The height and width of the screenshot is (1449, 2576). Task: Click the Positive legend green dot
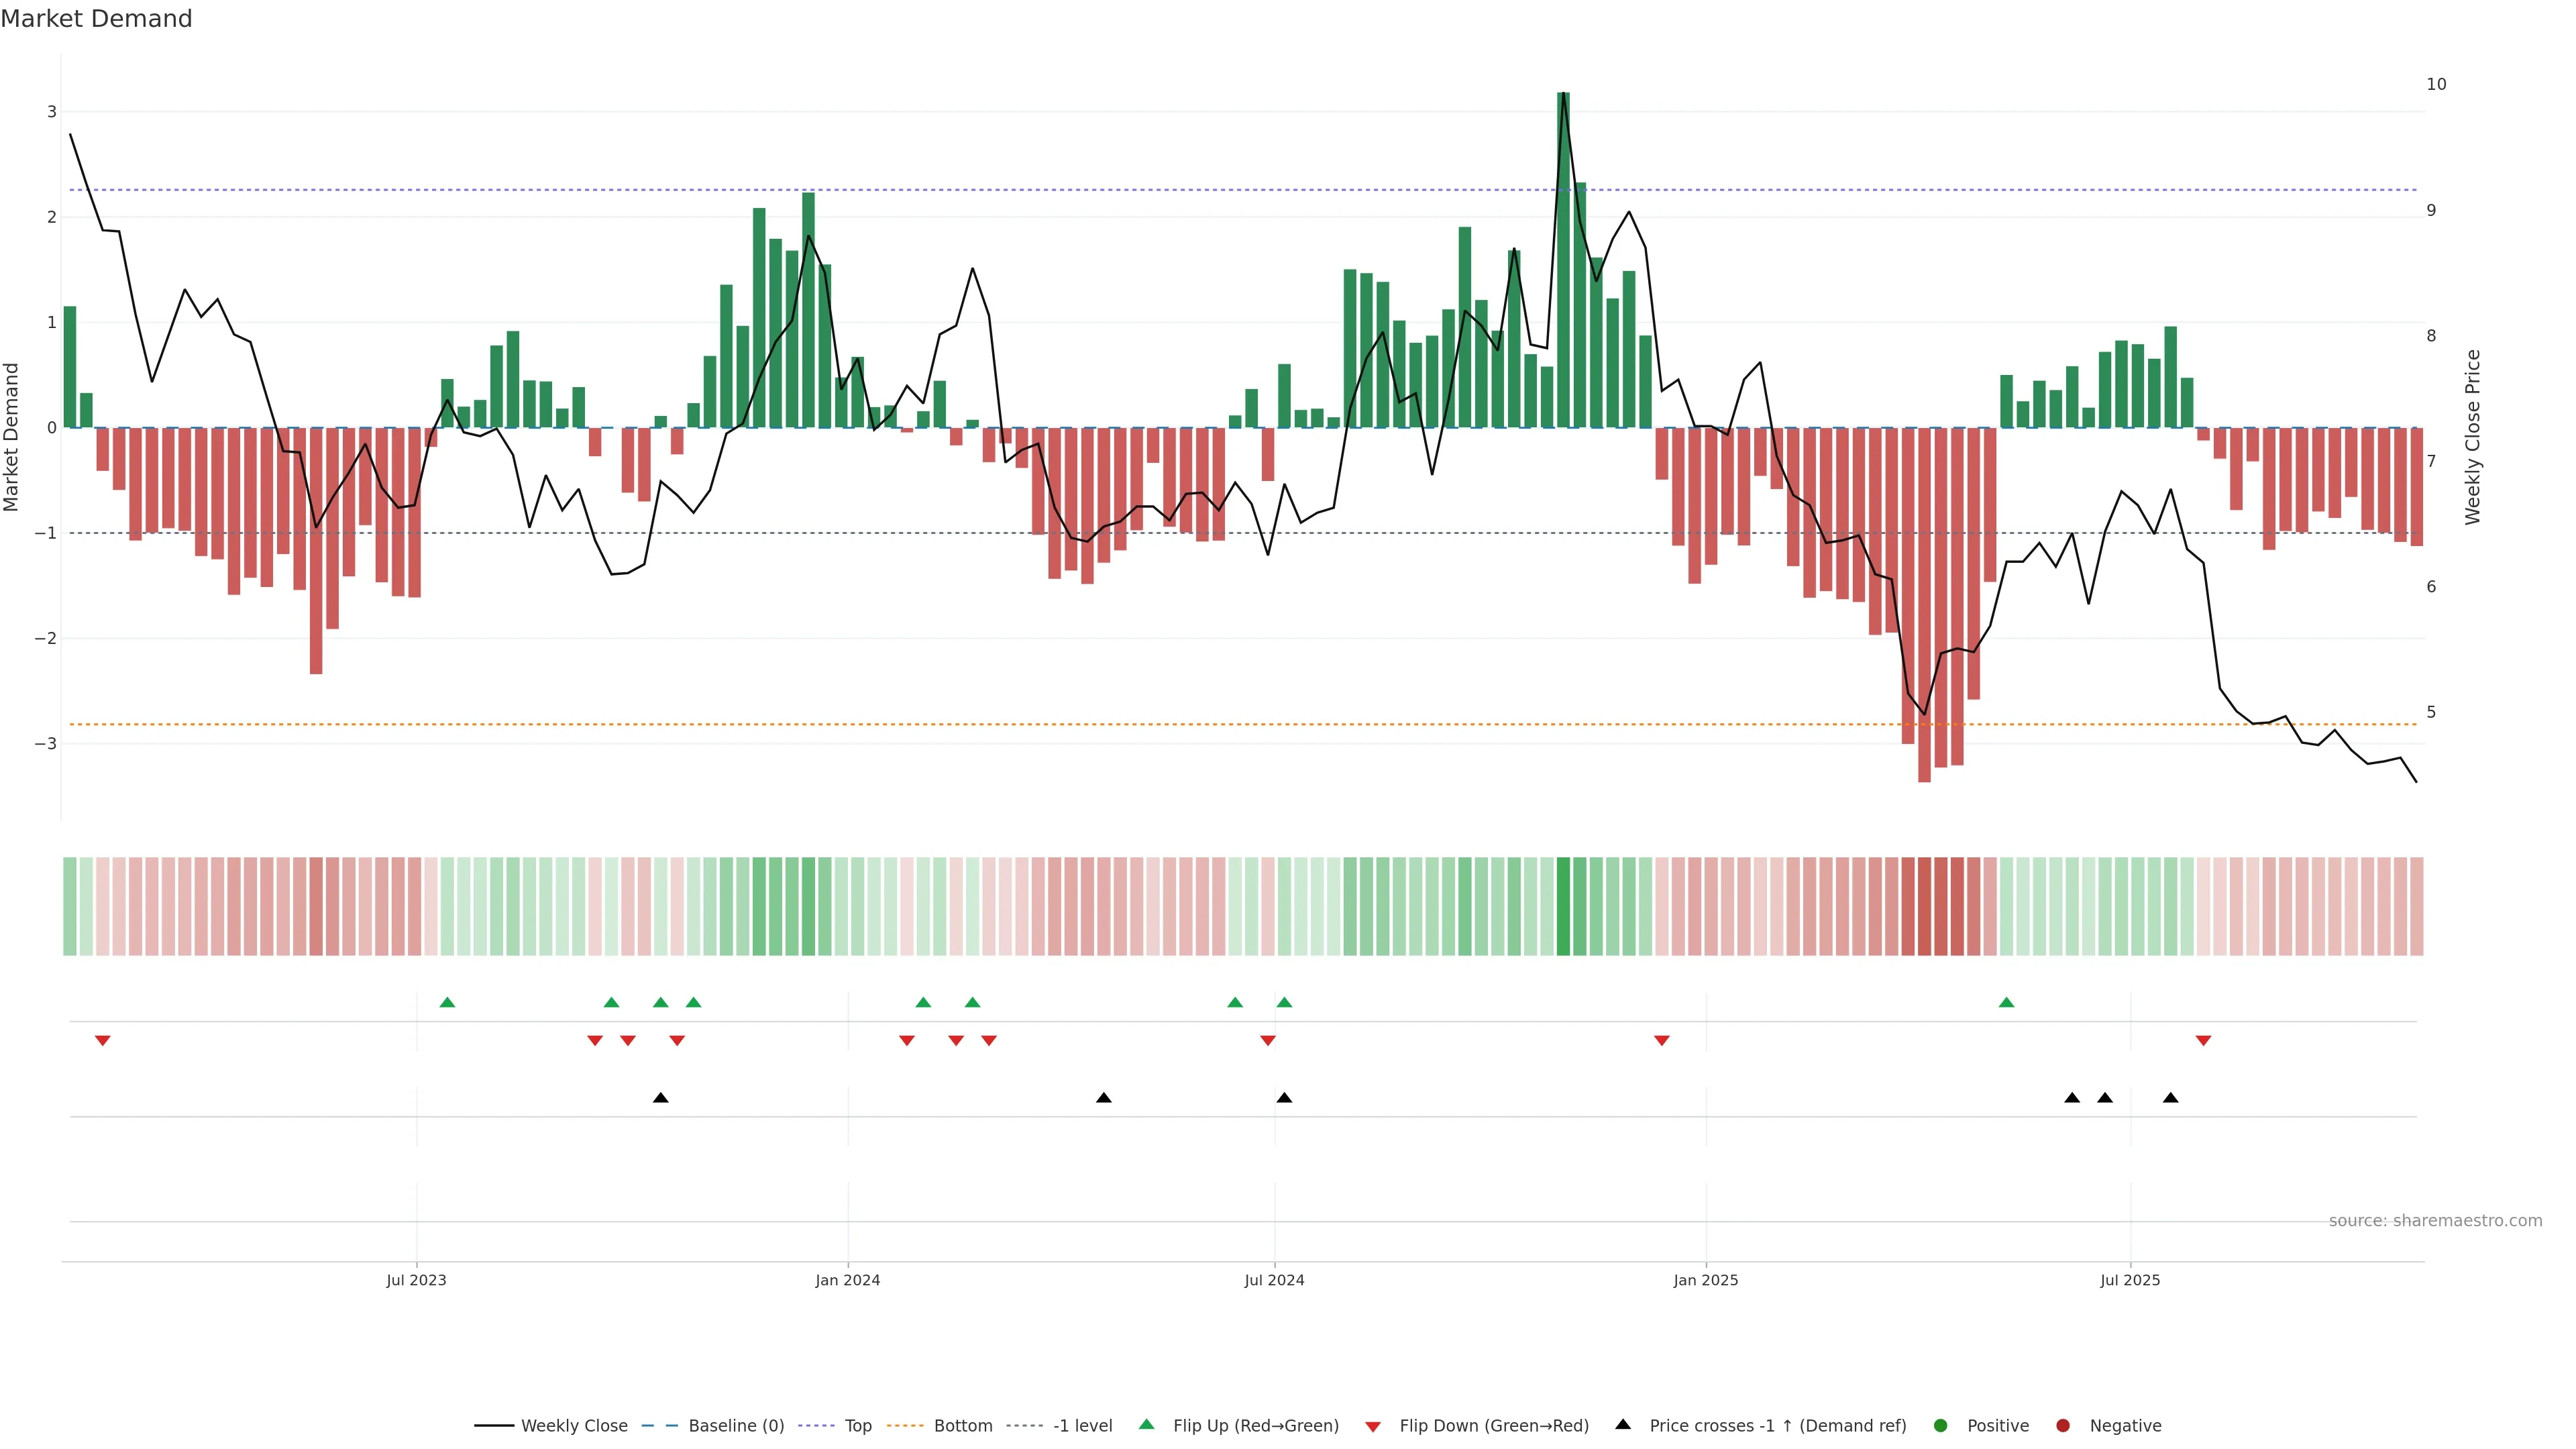(1941, 1426)
